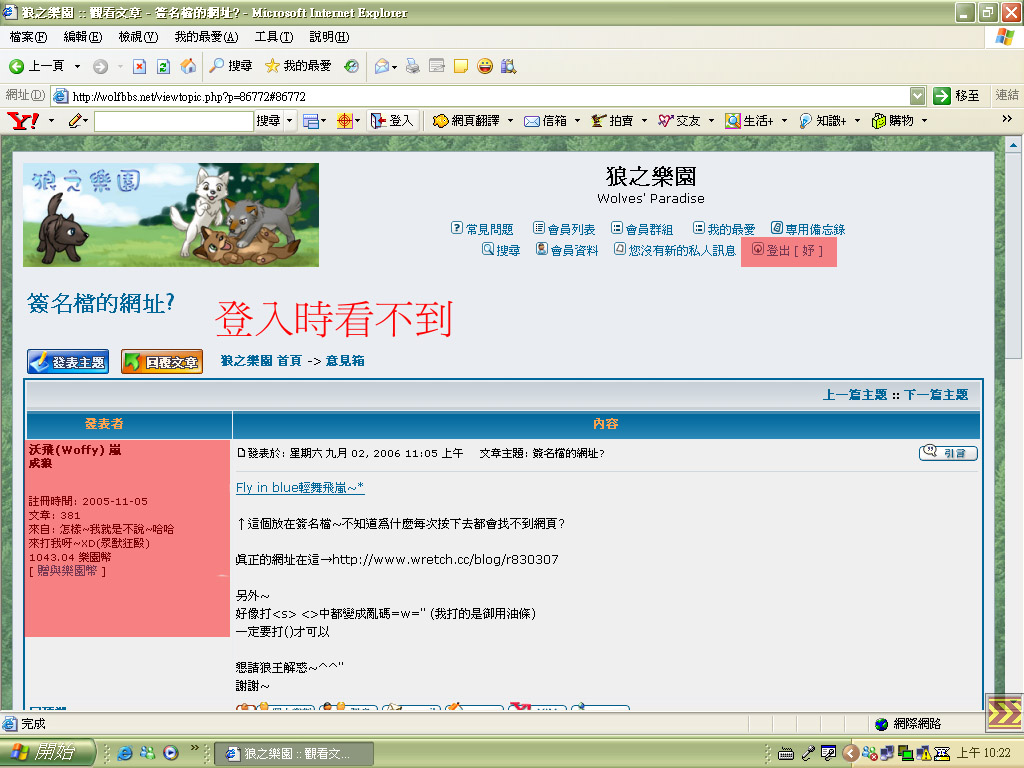Viewport: 1024px width, 768px height.
Task: Click the IE Stop loading button
Action: coord(139,66)
